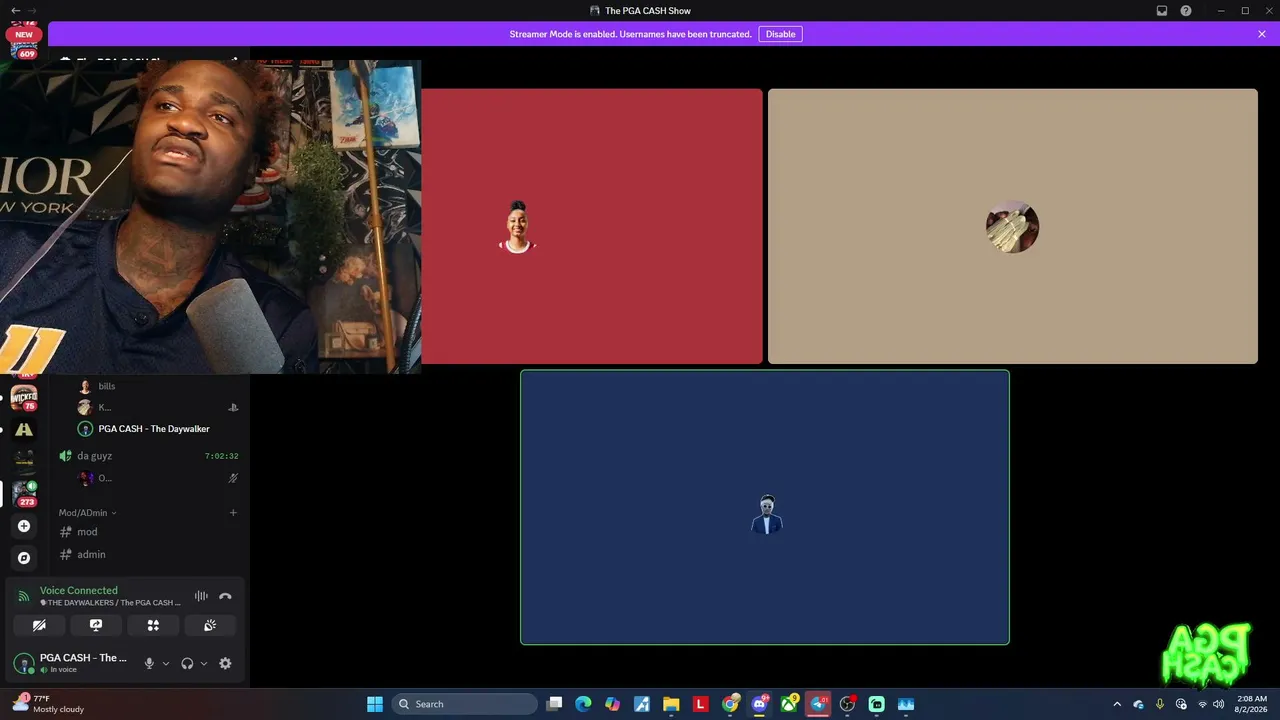
Task: Open the soundboard
Action: pos(210,625)
